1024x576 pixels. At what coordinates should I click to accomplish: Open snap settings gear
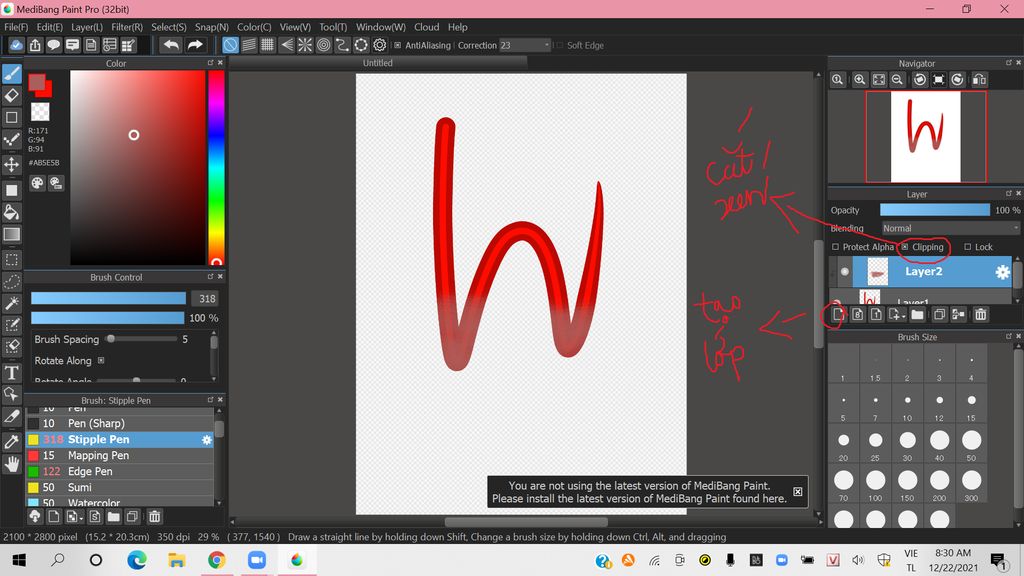(379, 45)
